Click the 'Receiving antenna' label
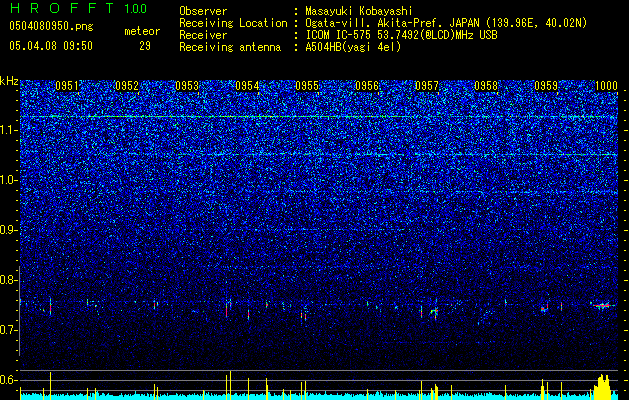The image size is (629, 400). [x=230, y=47]
